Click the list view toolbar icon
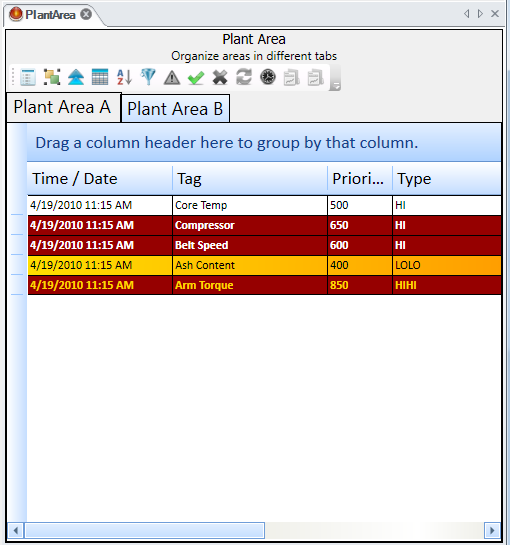The image size is (510, 545). coord(28,77)
